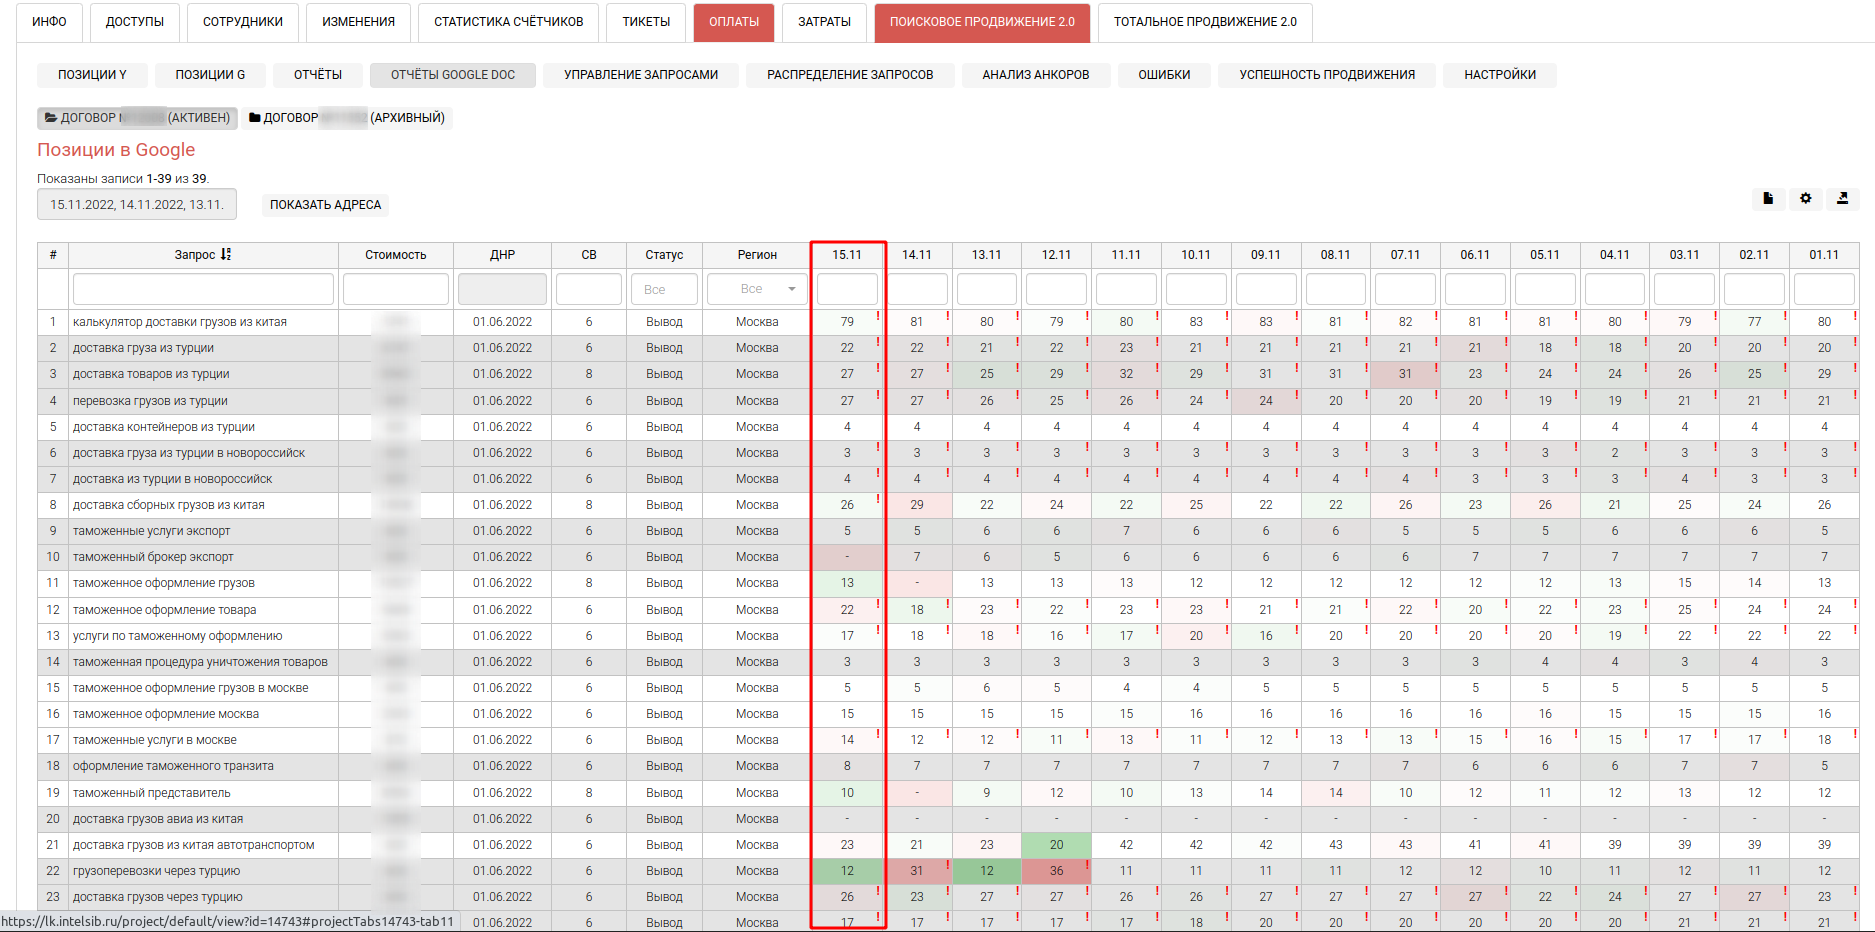Click the Показать адреса button
This screenshot has height=932, width=1875.
pos(325,205)
